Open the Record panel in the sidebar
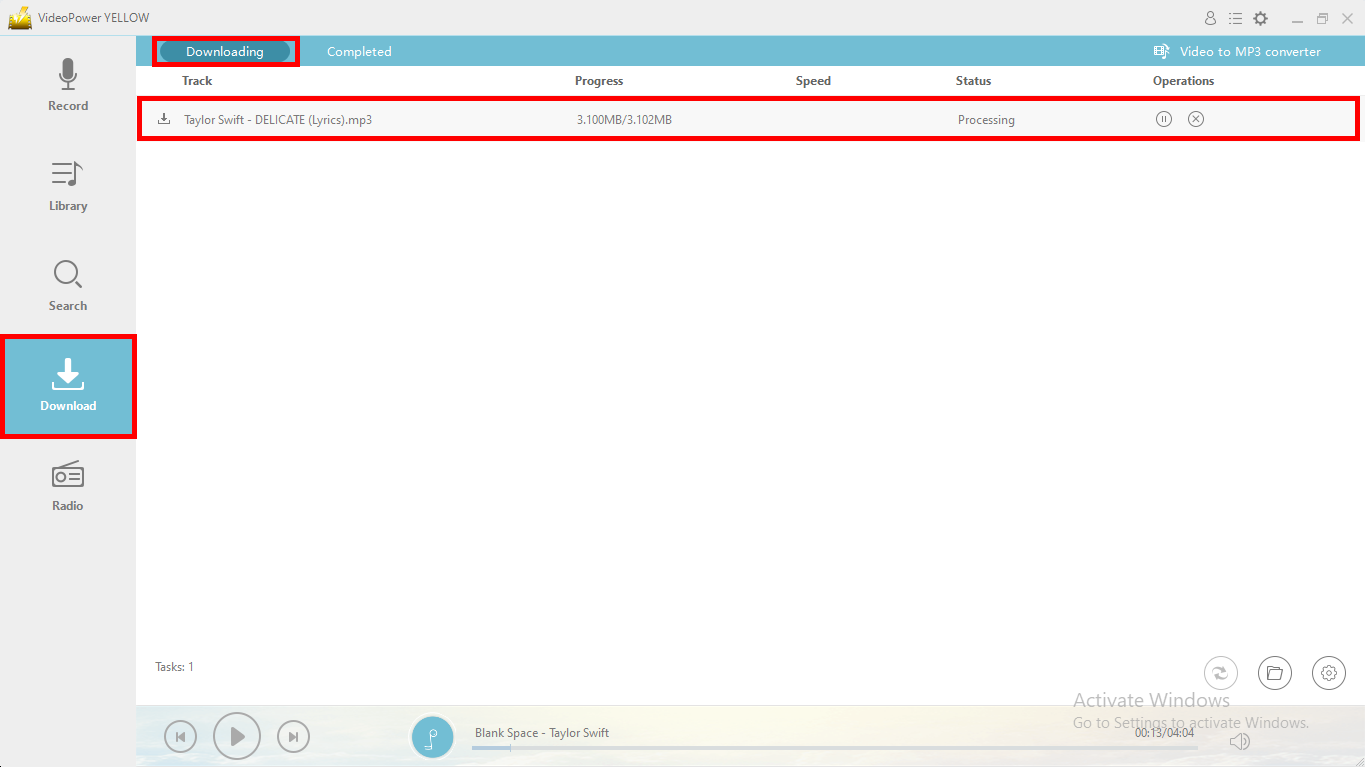1365x767 pixels. coord(67,85)
